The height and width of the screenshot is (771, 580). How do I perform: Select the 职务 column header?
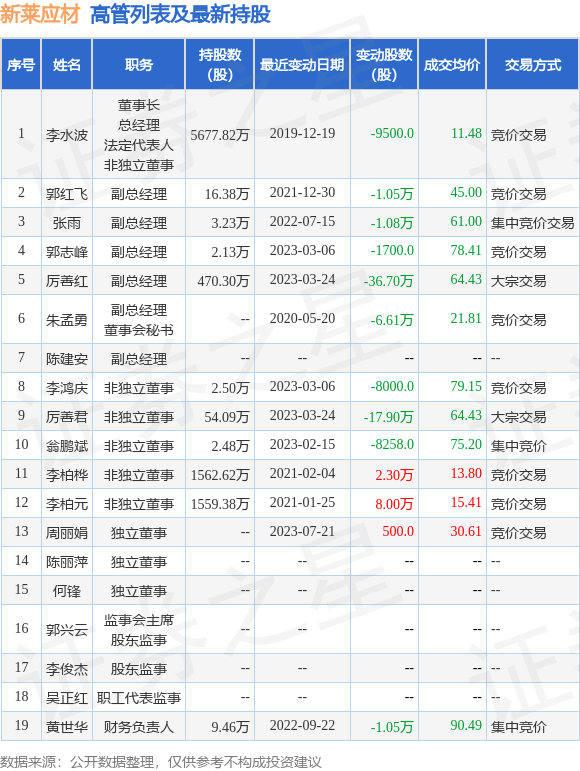click(x=139, y=64)
